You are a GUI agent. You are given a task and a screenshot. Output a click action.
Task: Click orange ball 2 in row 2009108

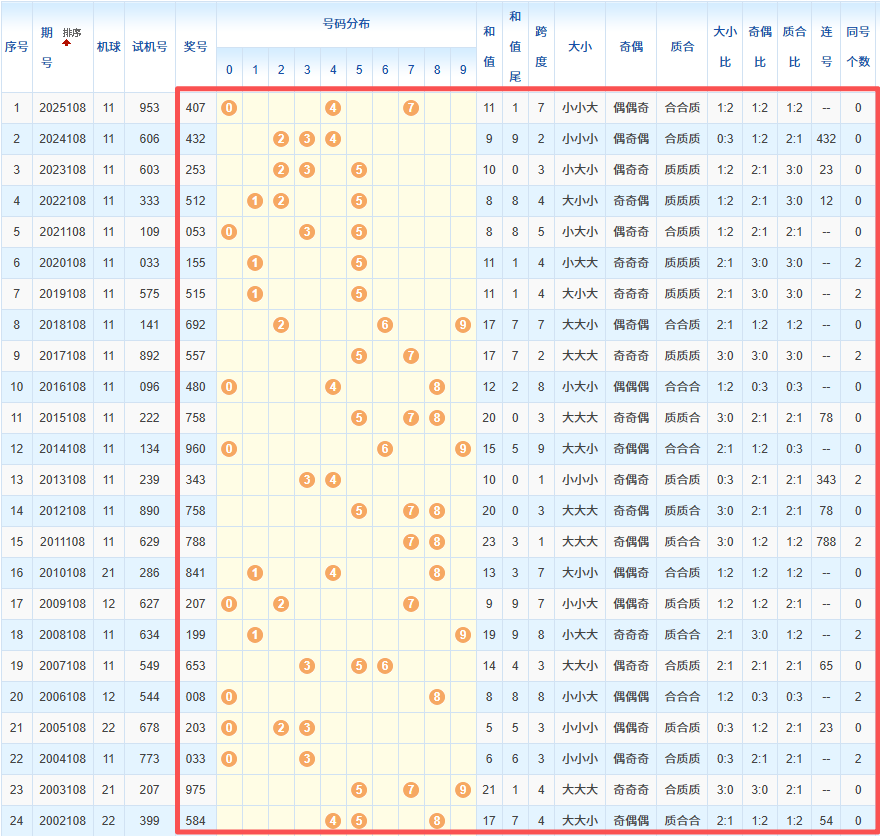[281, 603]
